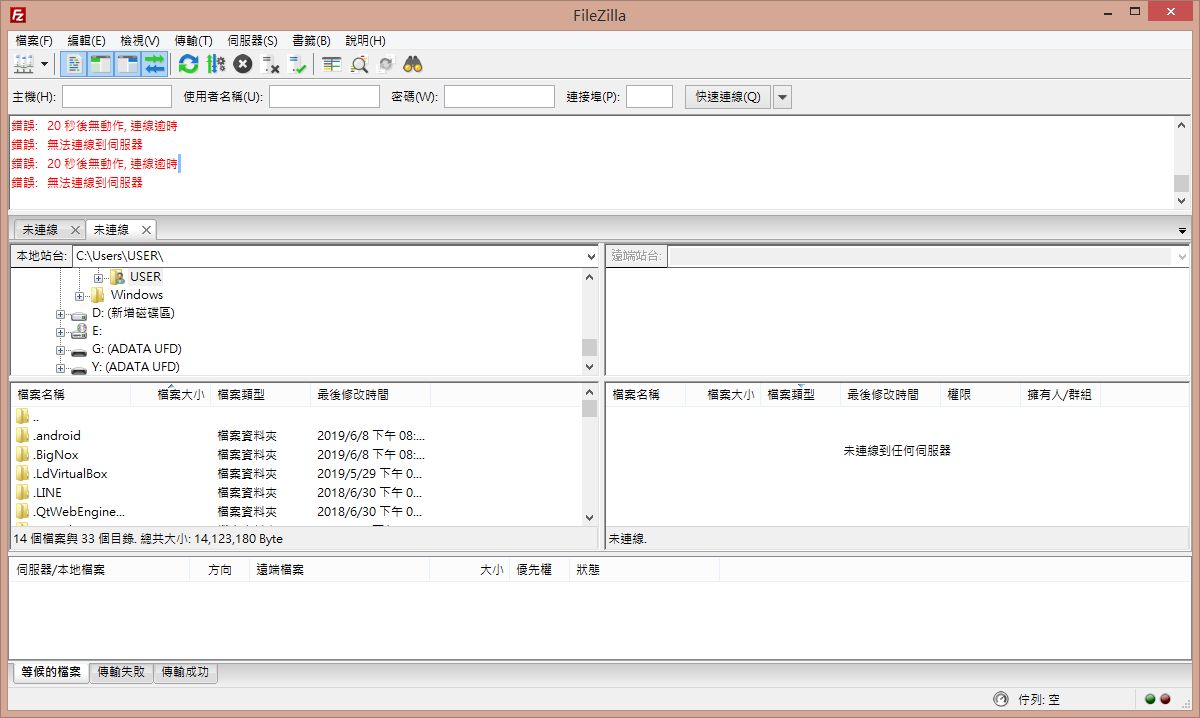
Task: Switch to the 傳輸失敗 queue tab
Action: click(121, 672)
